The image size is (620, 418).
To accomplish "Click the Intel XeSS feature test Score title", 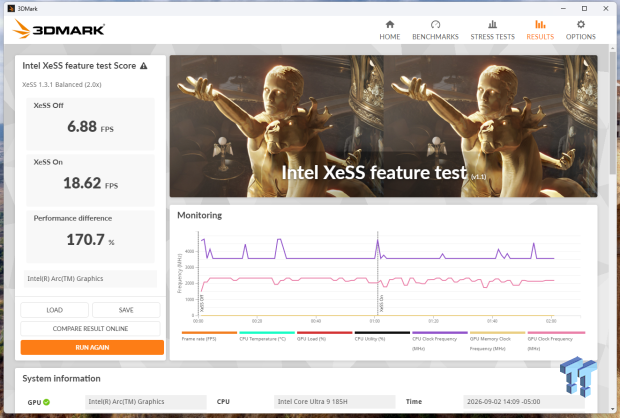I will tap(79, 66).
